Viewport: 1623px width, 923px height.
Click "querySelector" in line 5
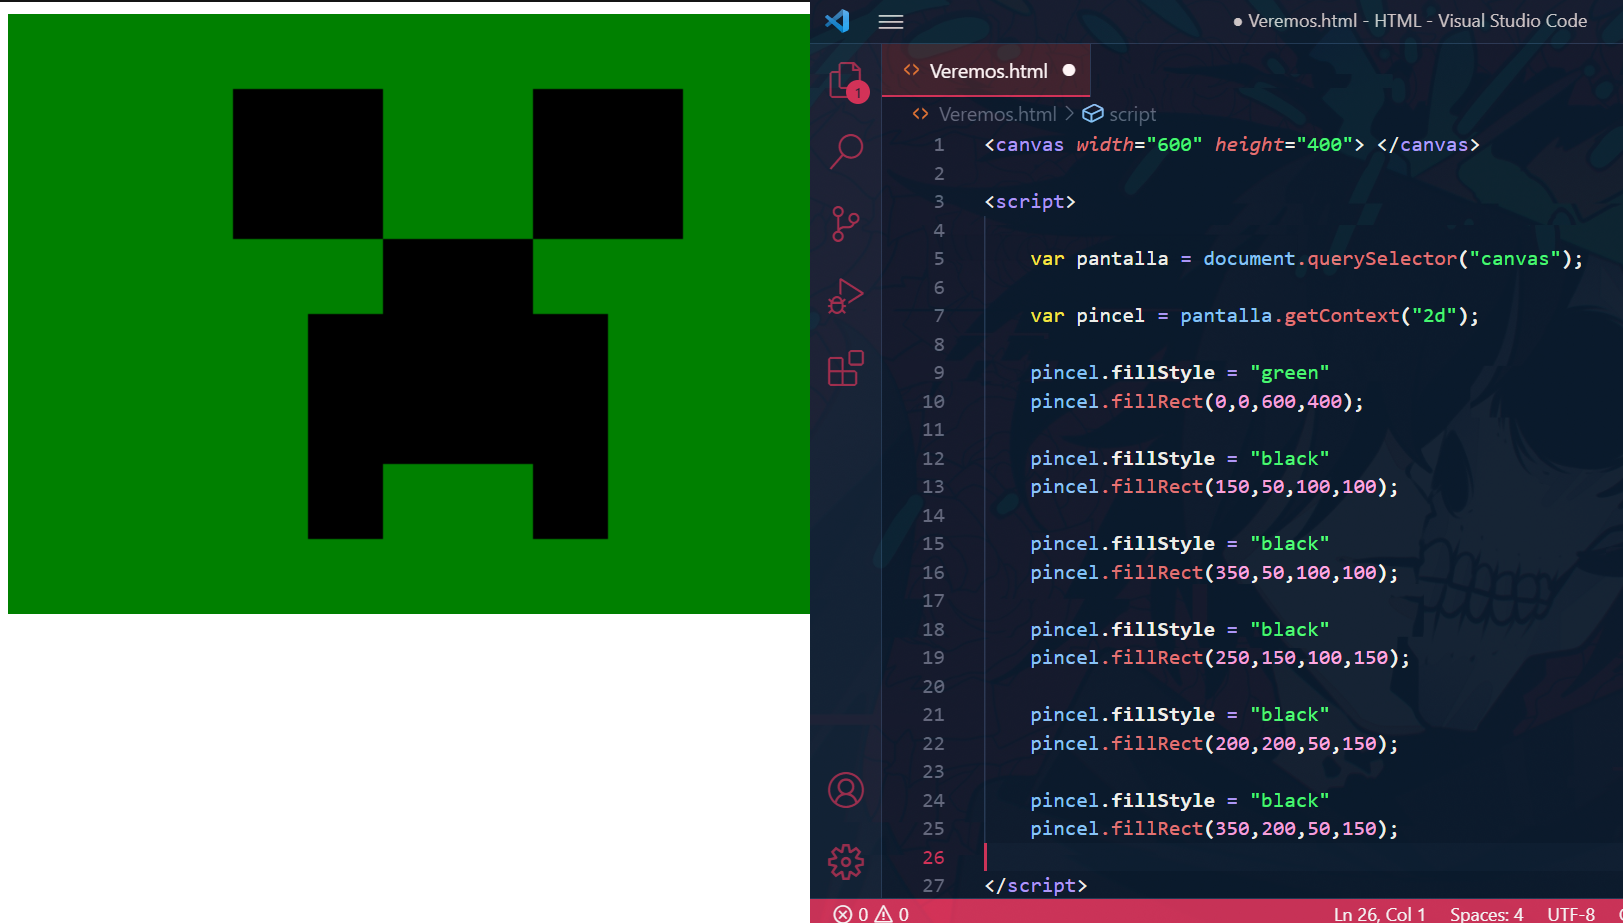pos(1382,259)
